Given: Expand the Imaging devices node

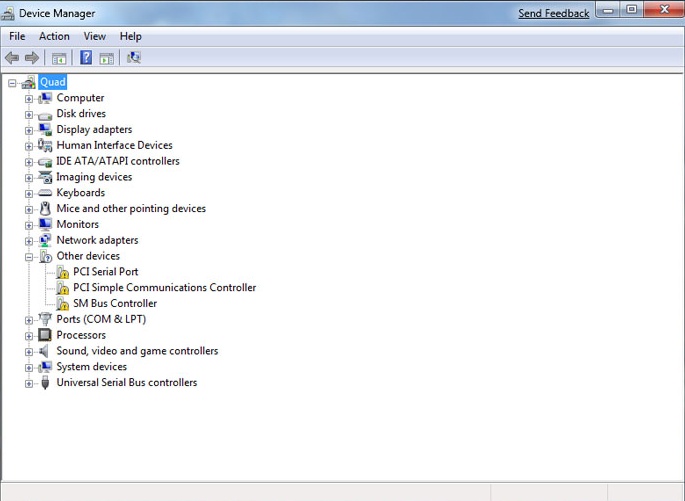Looking at the screenshot, I should pos(28,178).
